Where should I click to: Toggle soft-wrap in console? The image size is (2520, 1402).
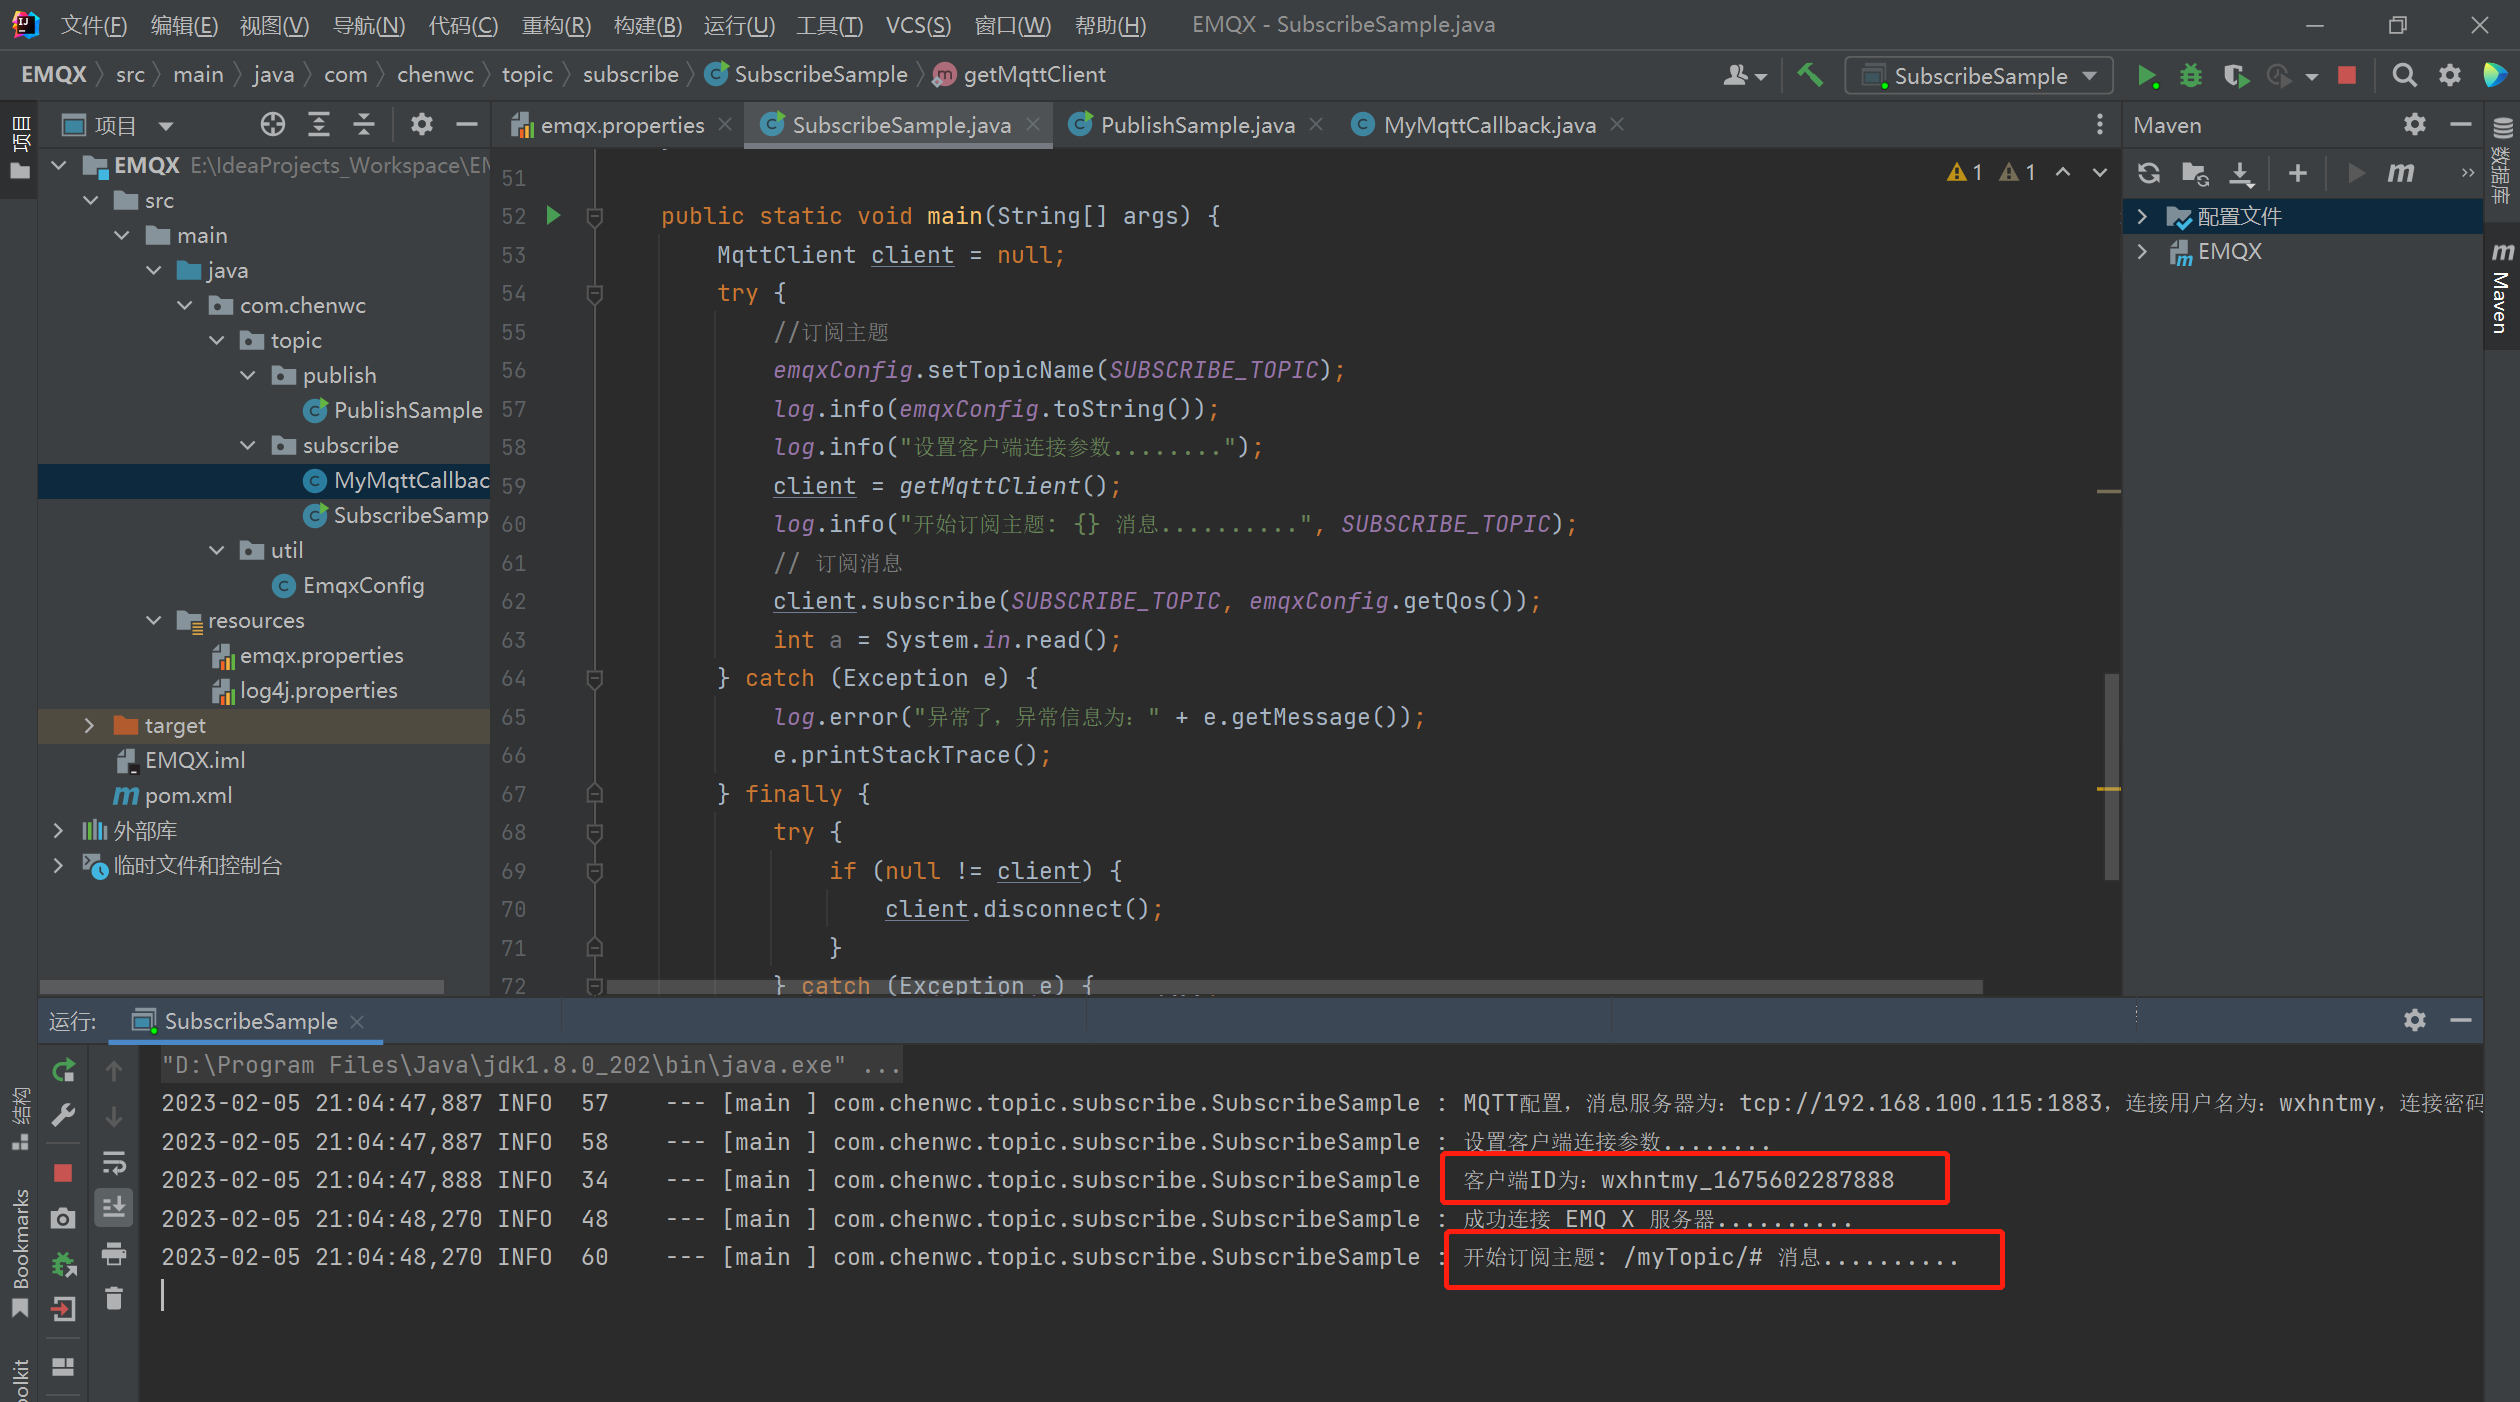[114, 1163]
